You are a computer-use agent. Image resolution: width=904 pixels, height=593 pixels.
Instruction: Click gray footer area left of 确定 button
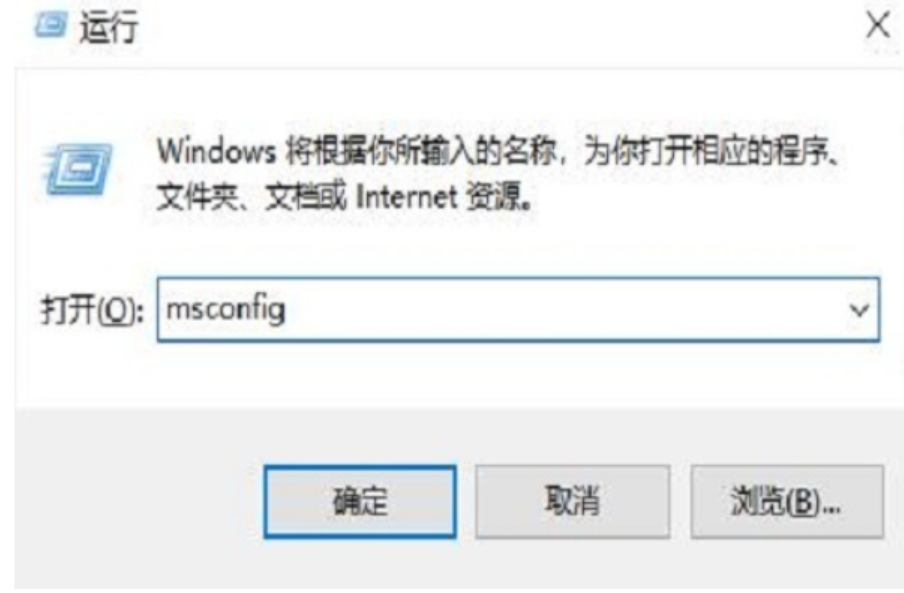coord(138,501)
